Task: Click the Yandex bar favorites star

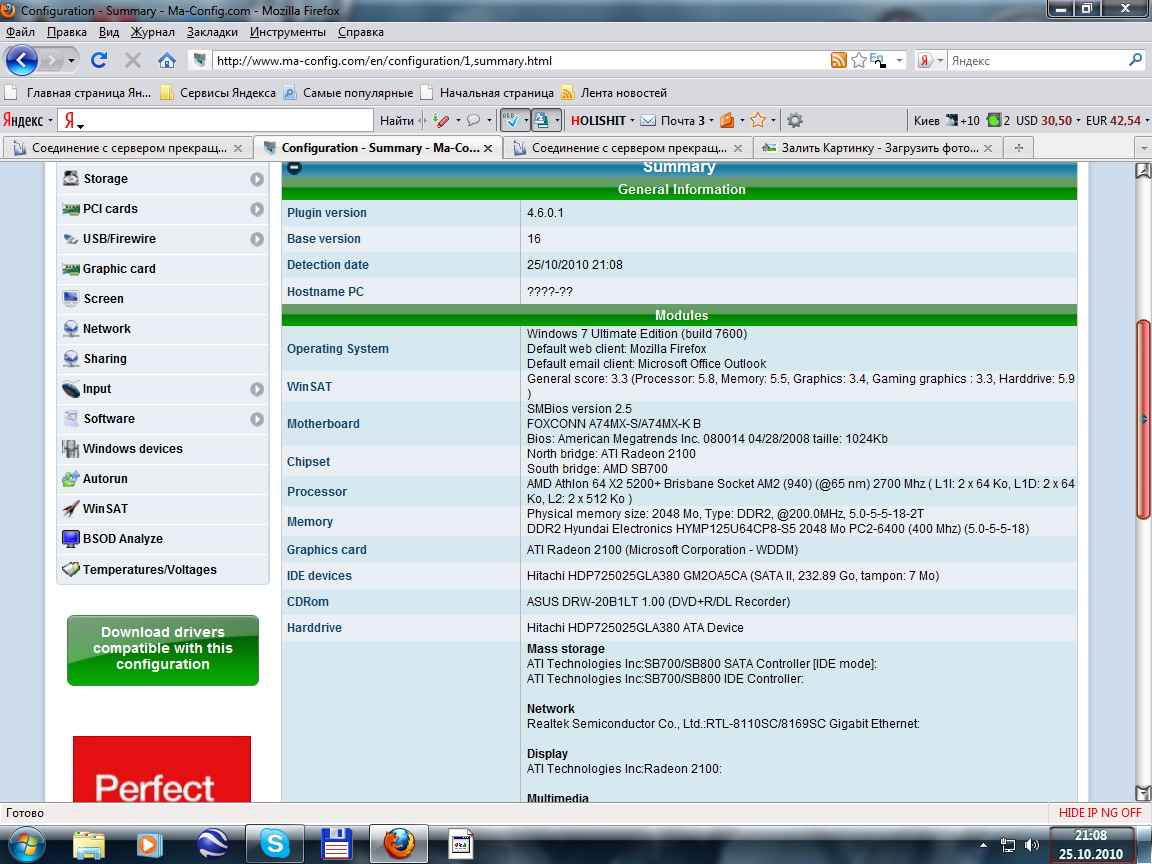Action: [x=758, y=120]
